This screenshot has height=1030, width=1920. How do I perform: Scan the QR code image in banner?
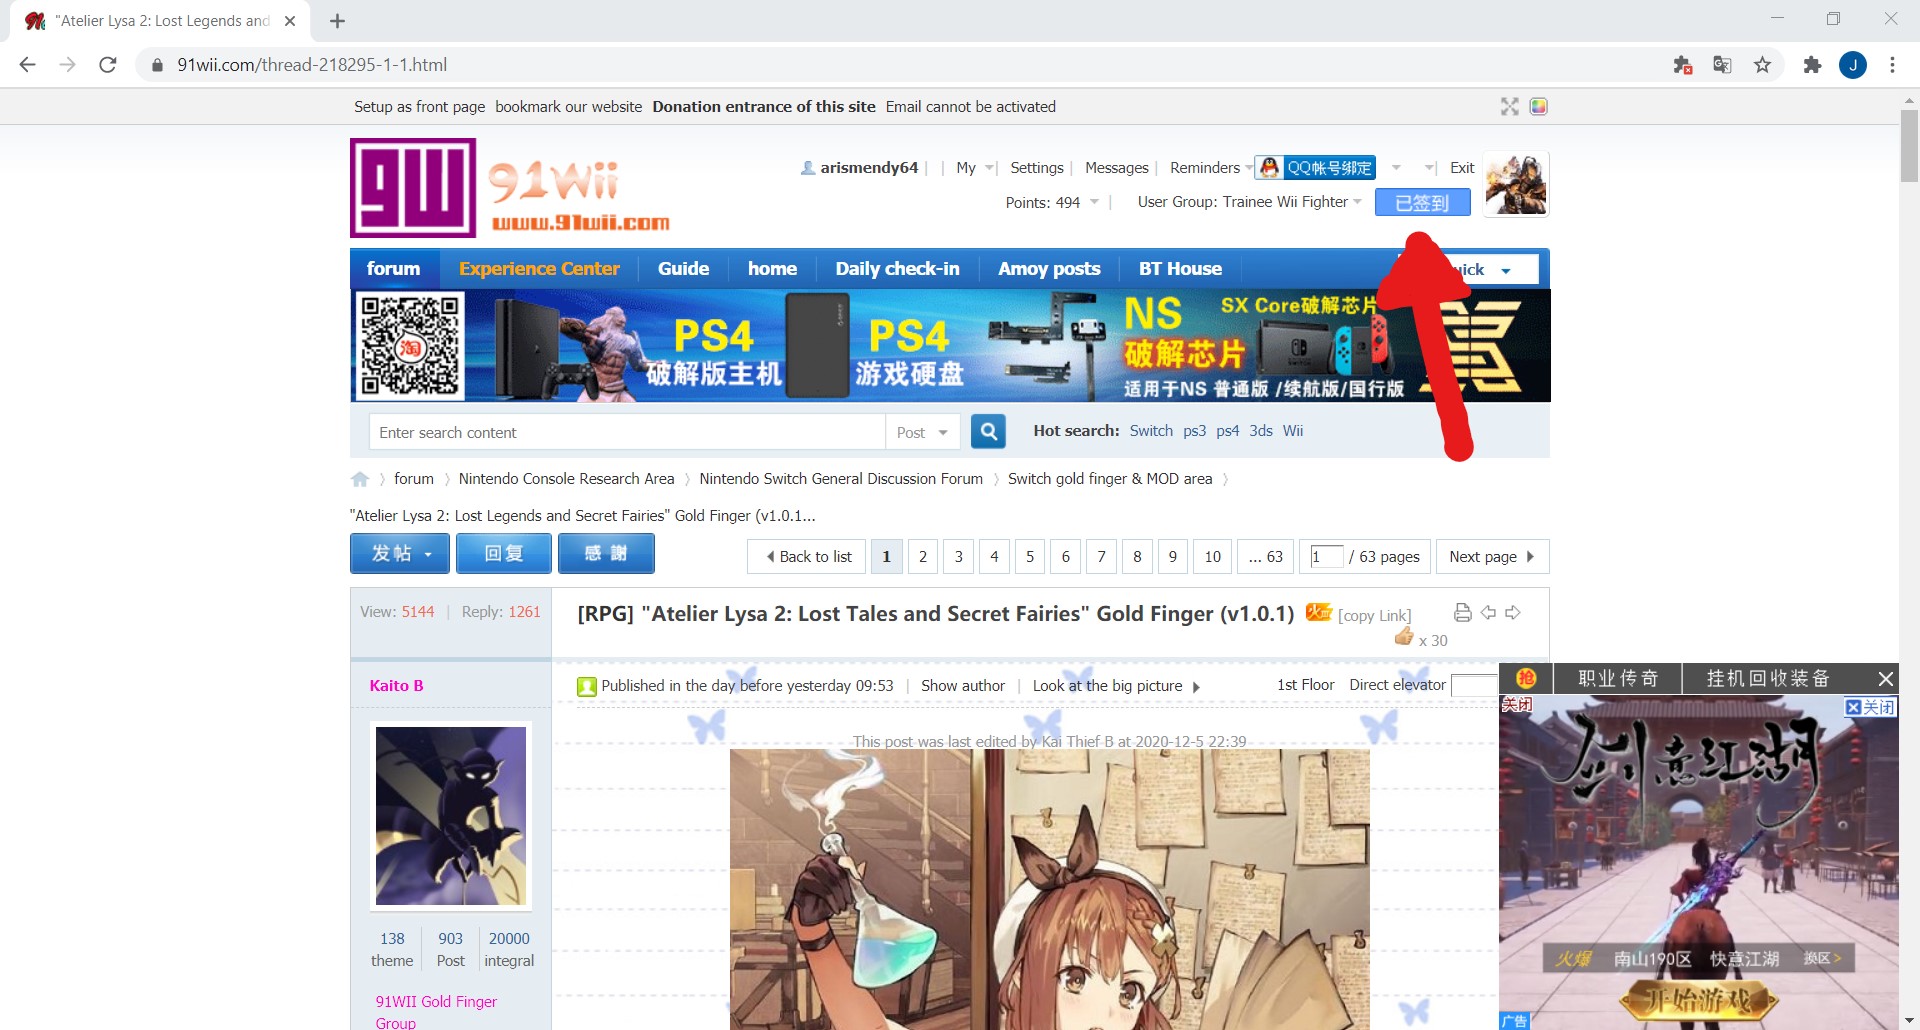pos(411,345)
